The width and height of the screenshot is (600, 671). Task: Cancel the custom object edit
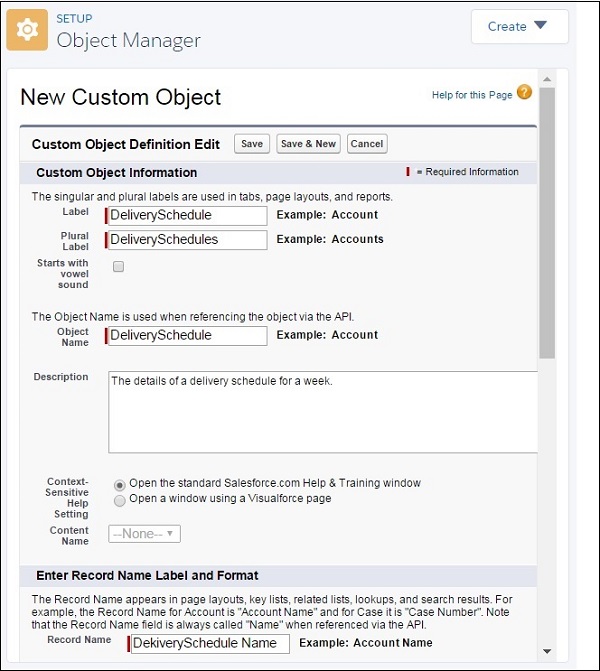click(x=367, y=144)
